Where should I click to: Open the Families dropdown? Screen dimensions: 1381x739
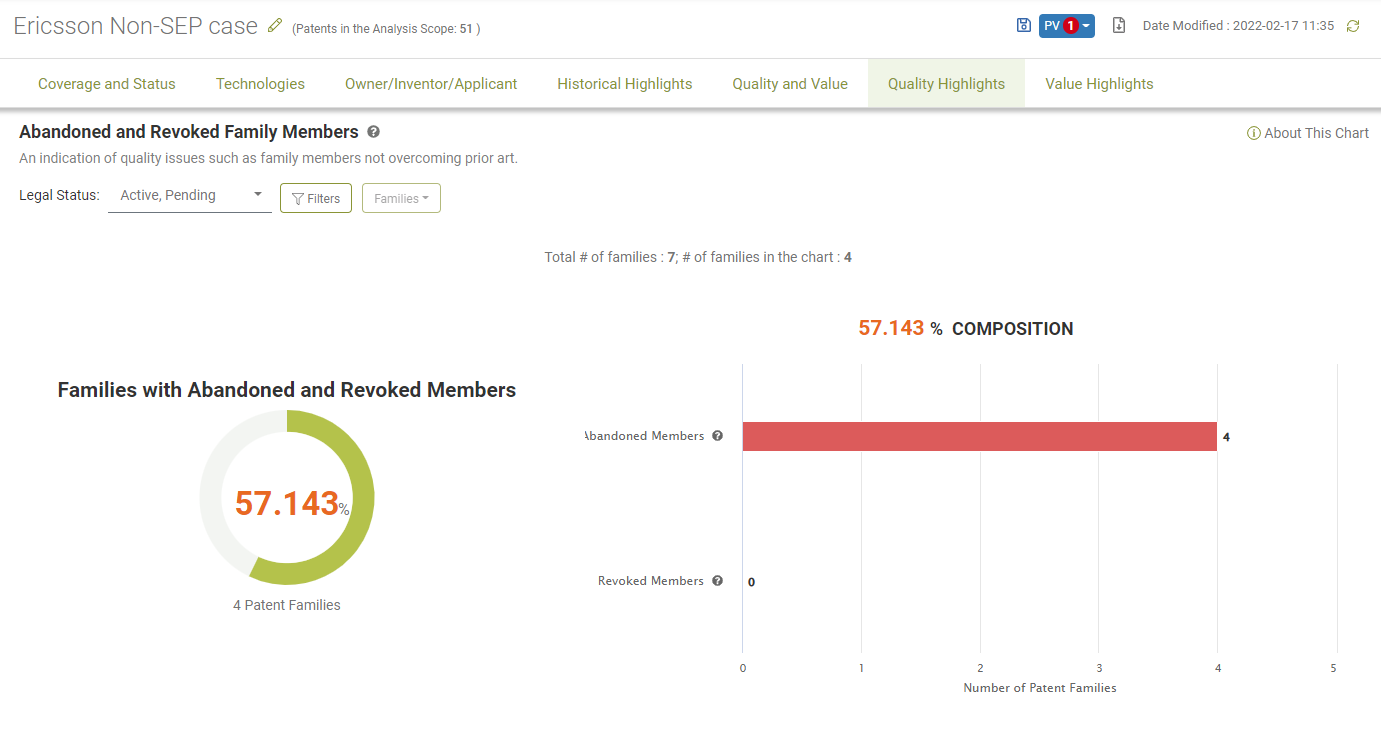[x=401, y=198]
